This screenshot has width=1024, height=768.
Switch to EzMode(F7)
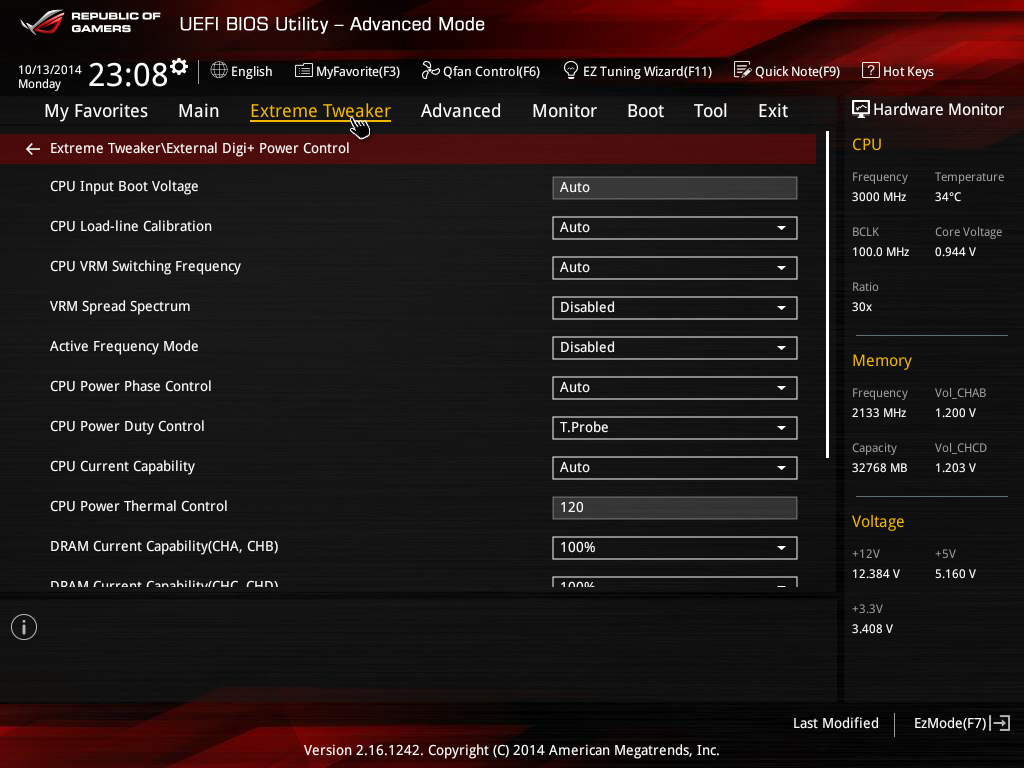pos(961,723)
